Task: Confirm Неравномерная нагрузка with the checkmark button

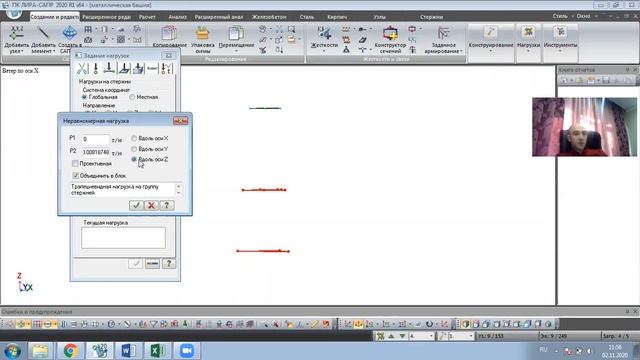Action: click(136, 205)
